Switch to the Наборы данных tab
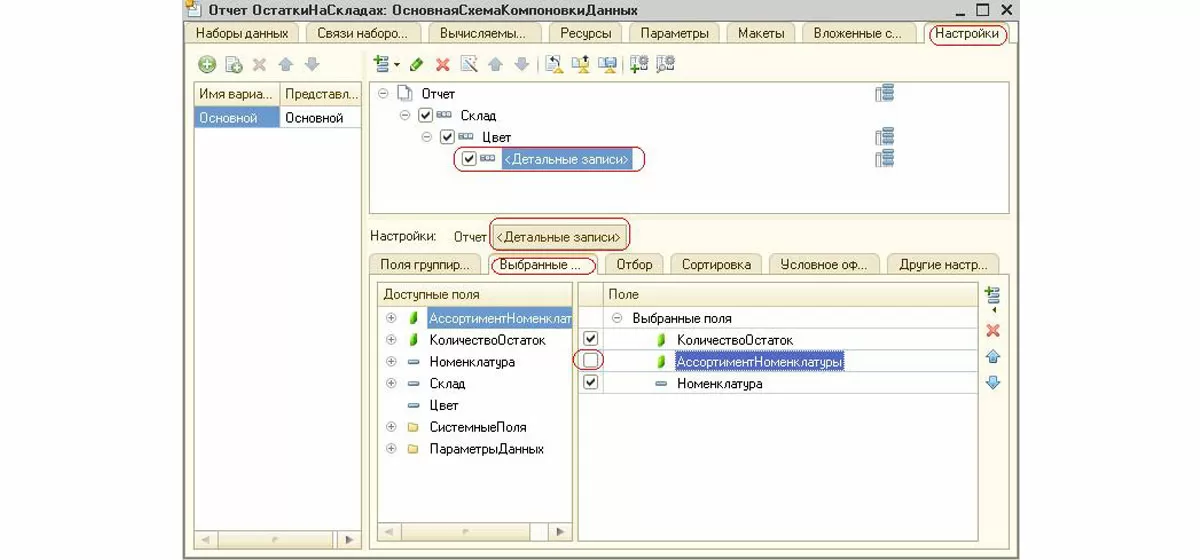 [242, 33]
